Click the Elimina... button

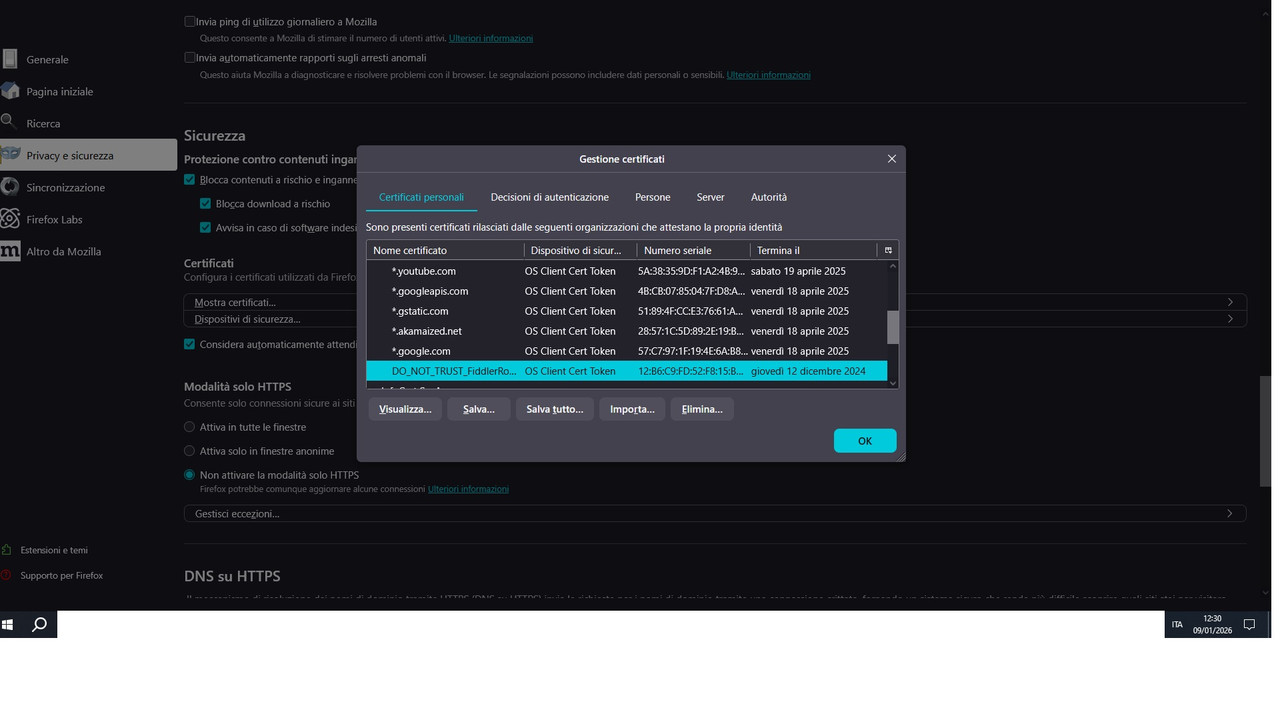click(x=702, y=409)
